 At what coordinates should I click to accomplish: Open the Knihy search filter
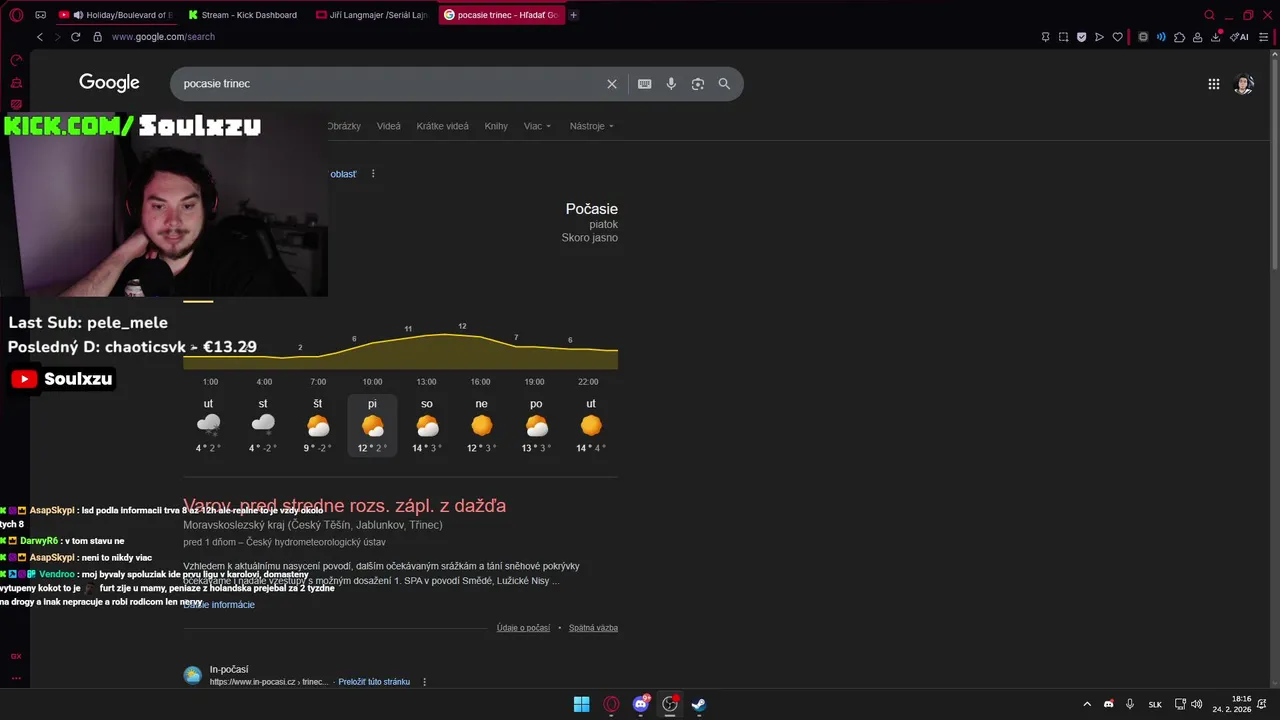tap(496, 126)
